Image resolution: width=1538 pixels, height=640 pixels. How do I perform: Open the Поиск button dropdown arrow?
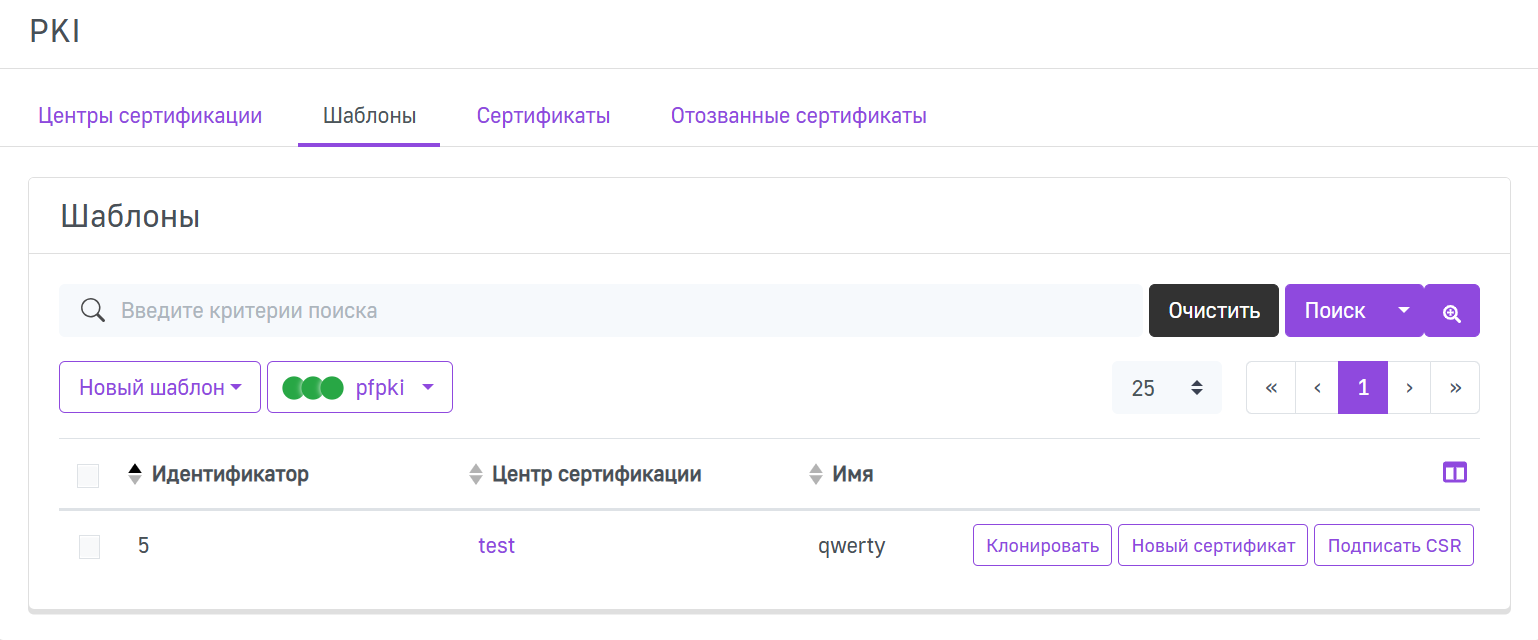[1404, 311]
